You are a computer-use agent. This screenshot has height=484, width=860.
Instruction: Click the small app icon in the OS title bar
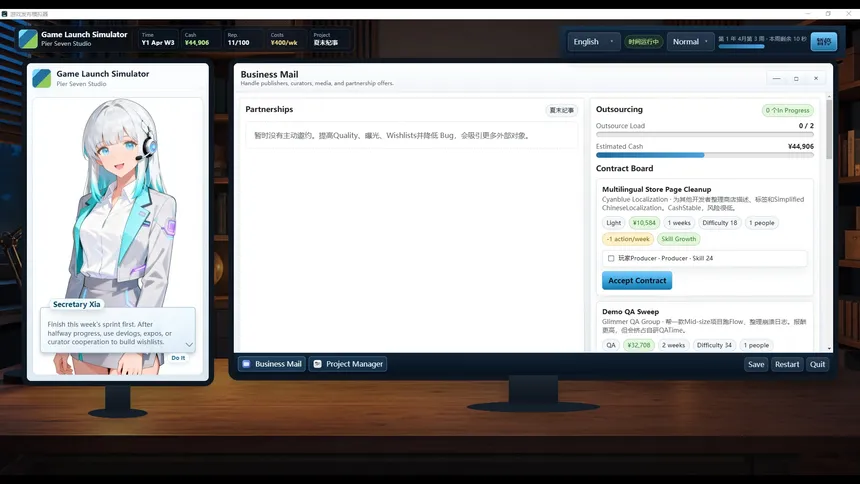pyautogui.click(x=4, y=14)
